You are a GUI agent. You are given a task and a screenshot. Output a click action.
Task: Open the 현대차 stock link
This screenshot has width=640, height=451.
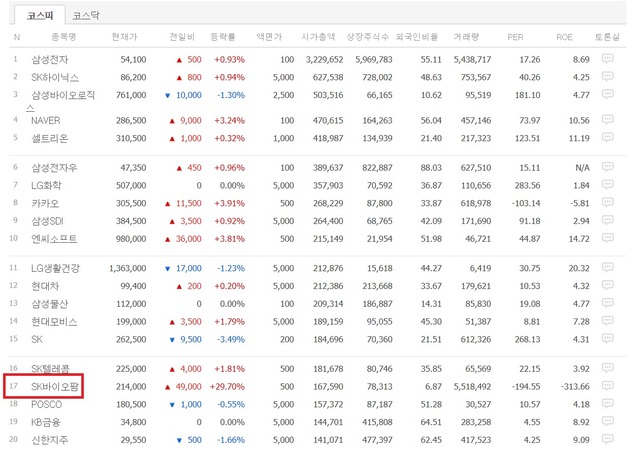click(45, 286)
